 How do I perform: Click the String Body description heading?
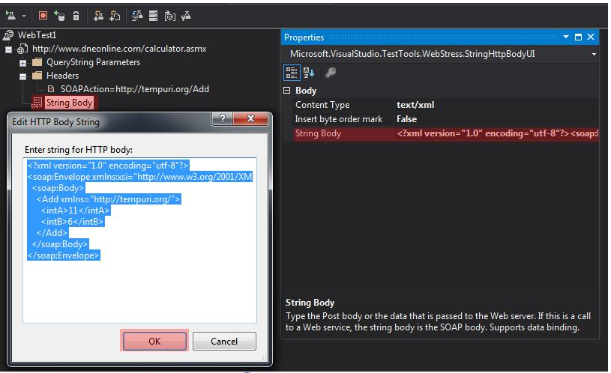(x=310, y=302)
